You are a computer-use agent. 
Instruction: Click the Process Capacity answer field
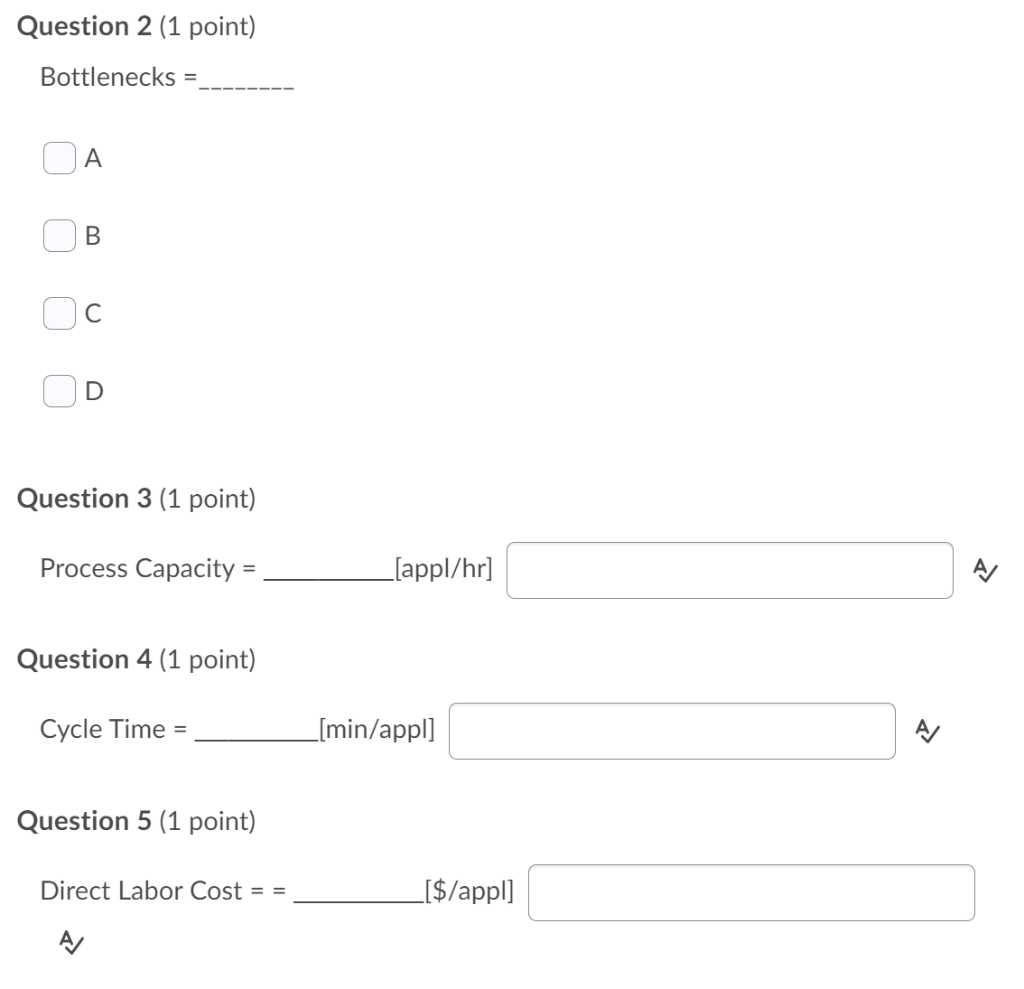pos(731,570)
